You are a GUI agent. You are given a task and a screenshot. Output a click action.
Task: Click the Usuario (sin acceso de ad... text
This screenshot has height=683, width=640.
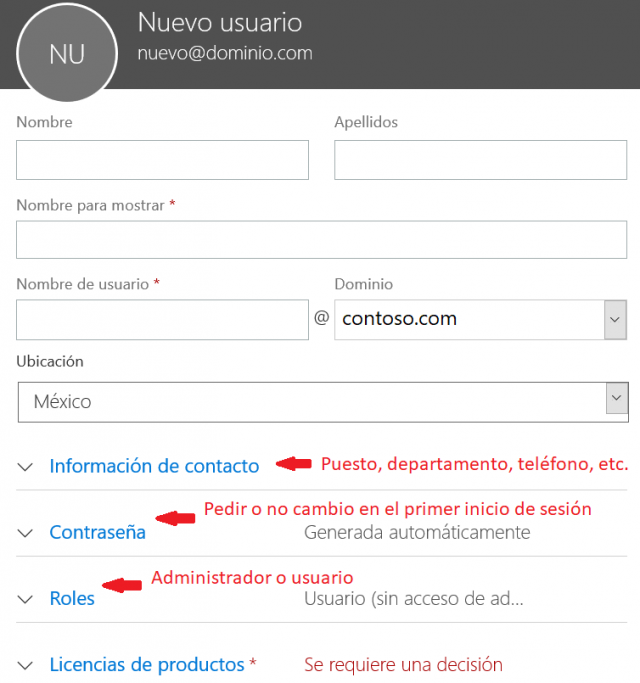(414, 598)
